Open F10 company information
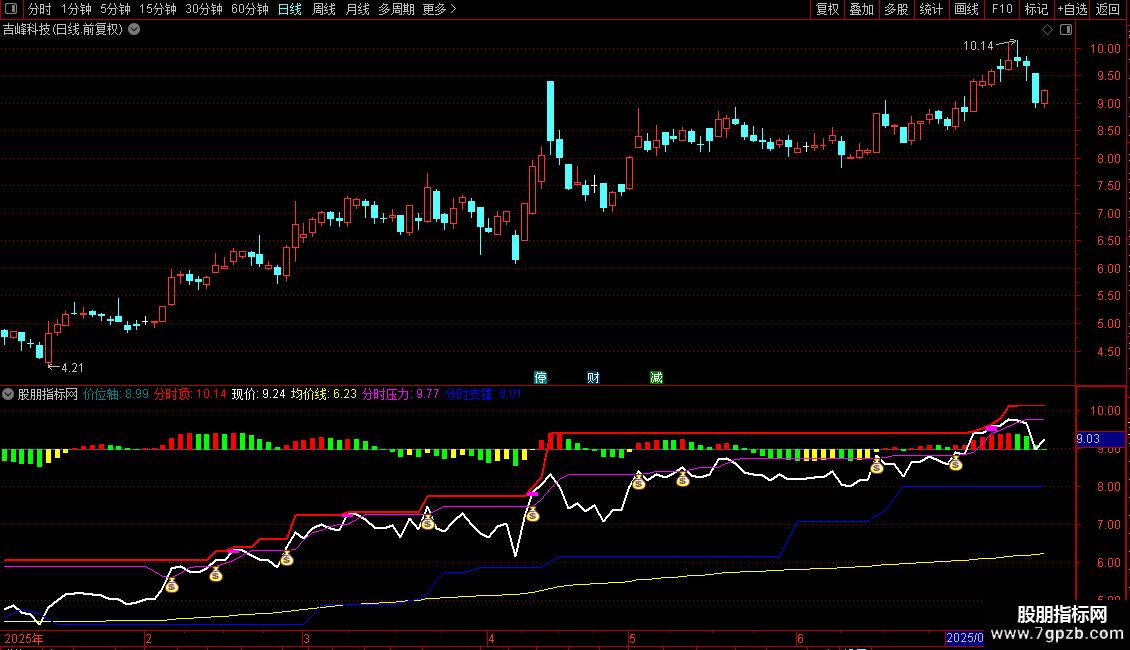The width and height of the screenshot is (1130, 650). click(1002, 9)
